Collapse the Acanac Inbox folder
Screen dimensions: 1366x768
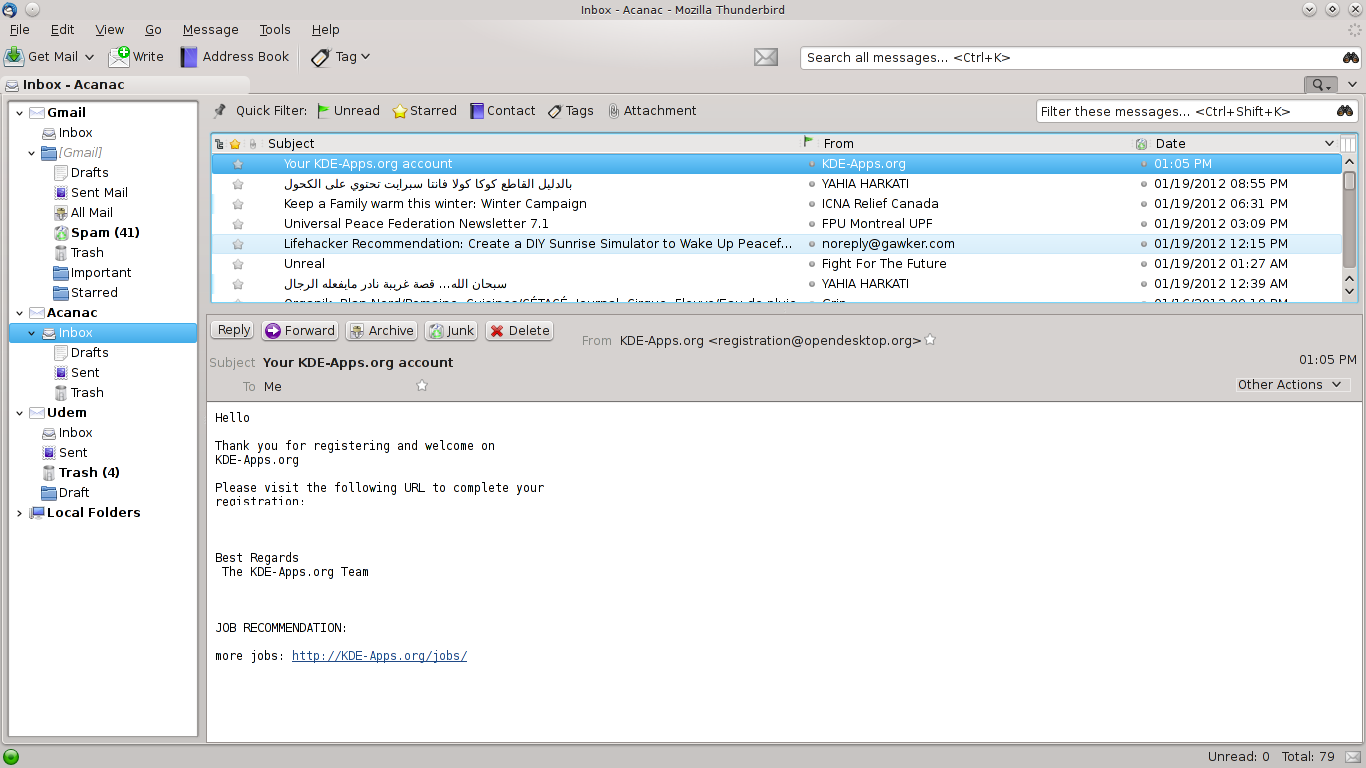(x=32, y=333)
